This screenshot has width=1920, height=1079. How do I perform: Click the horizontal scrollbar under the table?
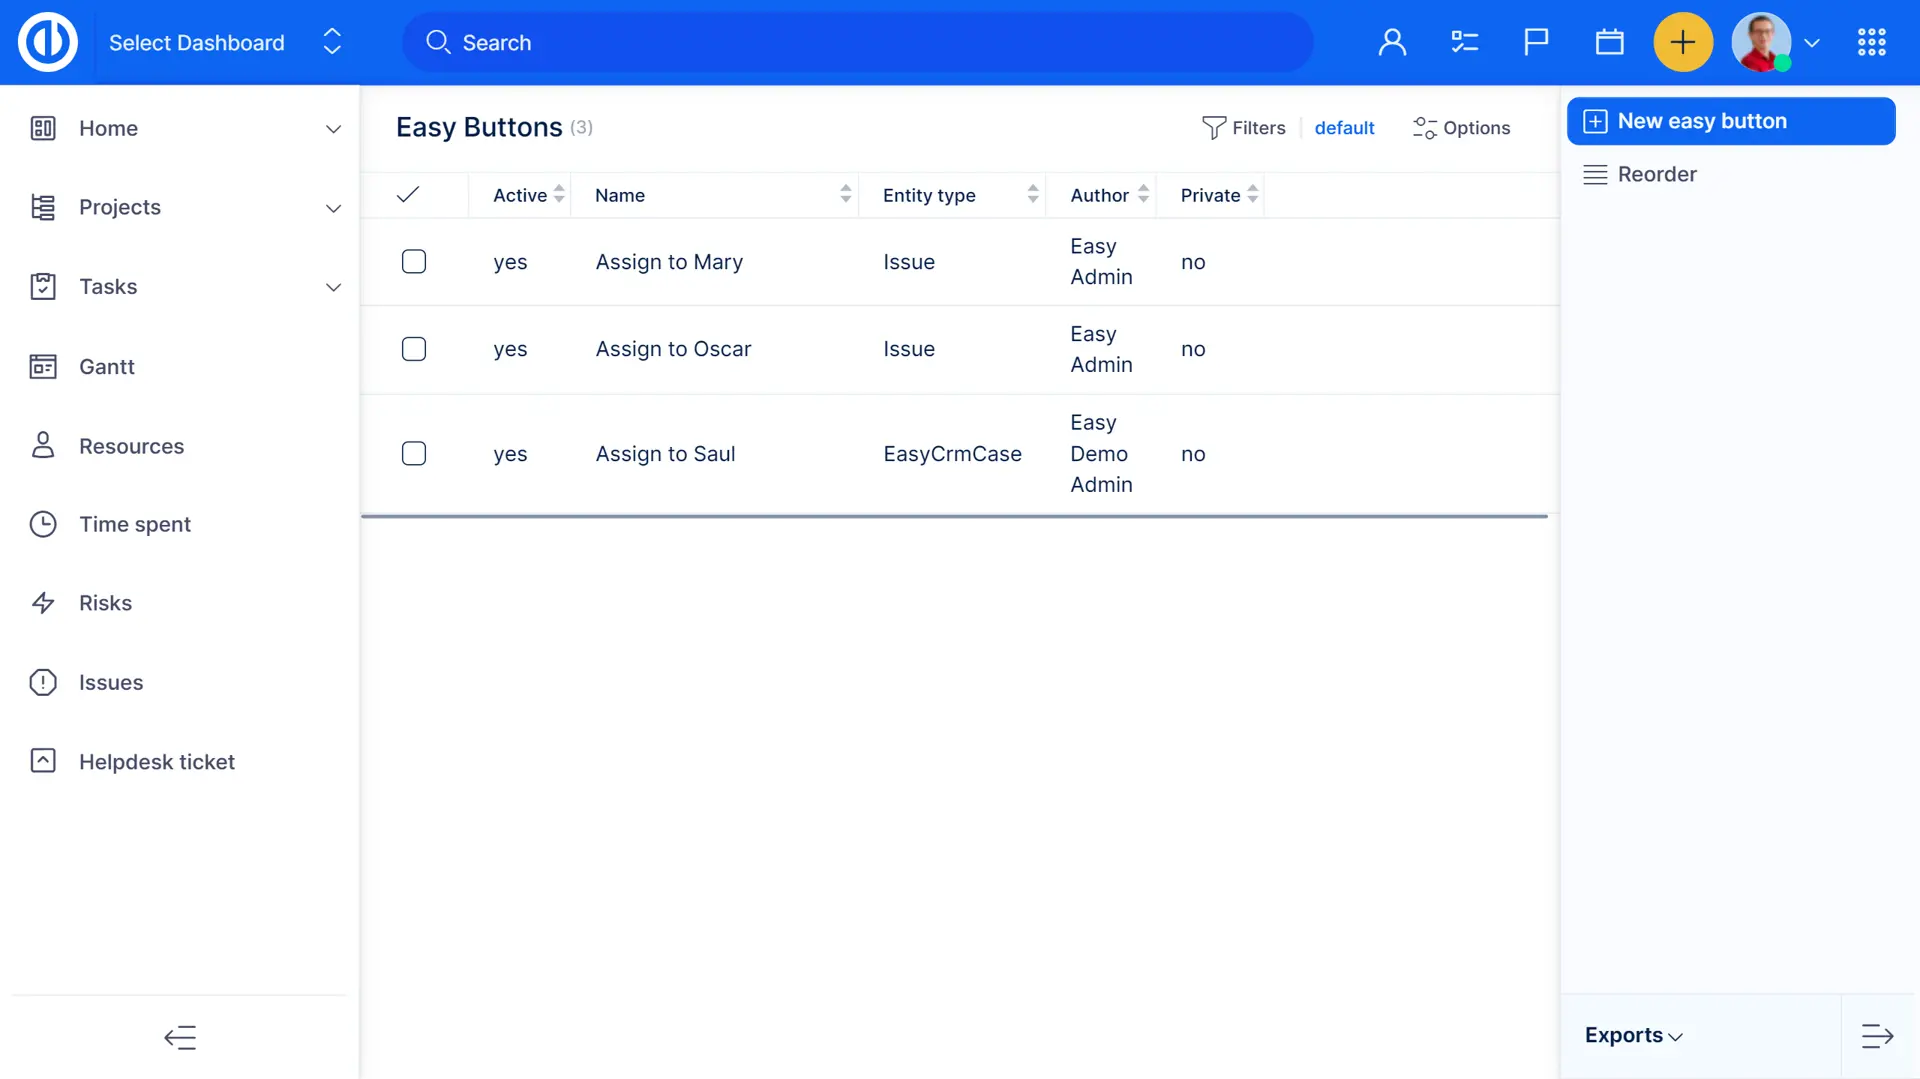[x=954, y=516]
